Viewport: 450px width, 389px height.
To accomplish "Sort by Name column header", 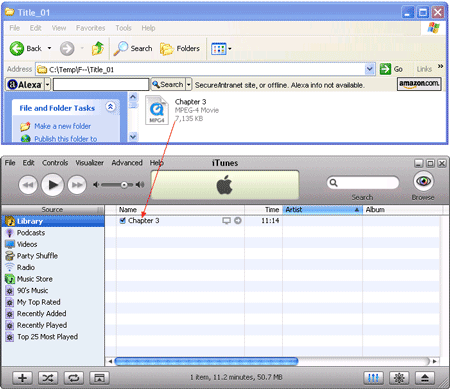I will tap(180, 210).
